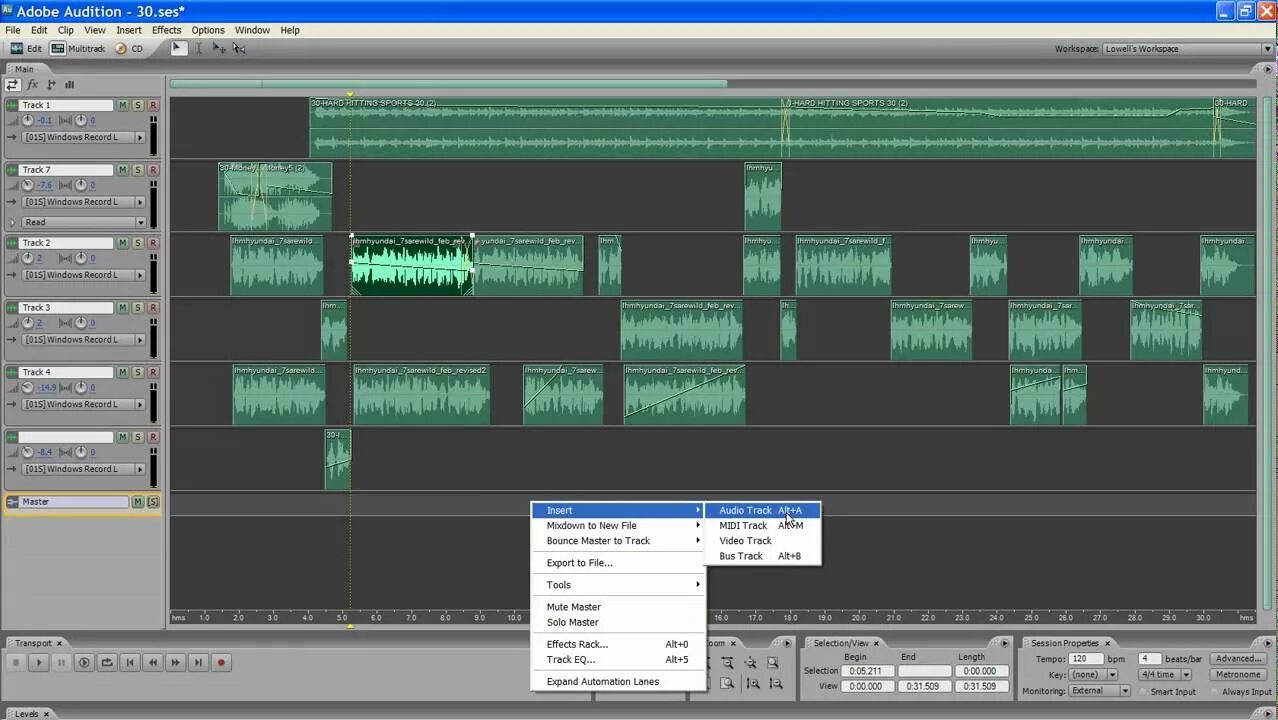The width and height of the screenshot is (1278, 720).
Task: Open Track 7 automation mode dropdown
Action: (140, 222)
